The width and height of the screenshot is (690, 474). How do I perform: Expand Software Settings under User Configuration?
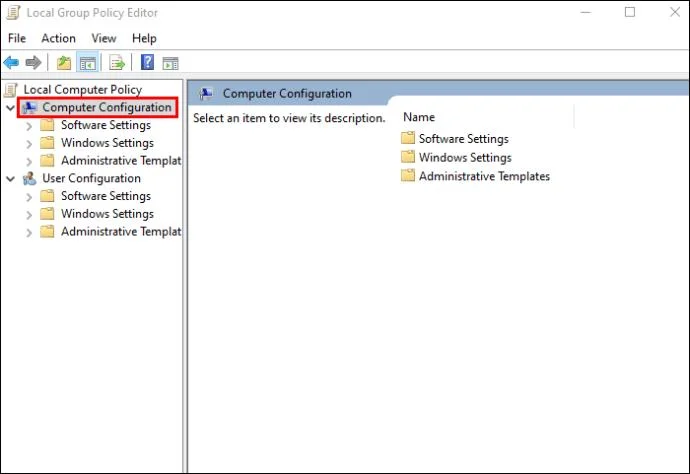29,197
